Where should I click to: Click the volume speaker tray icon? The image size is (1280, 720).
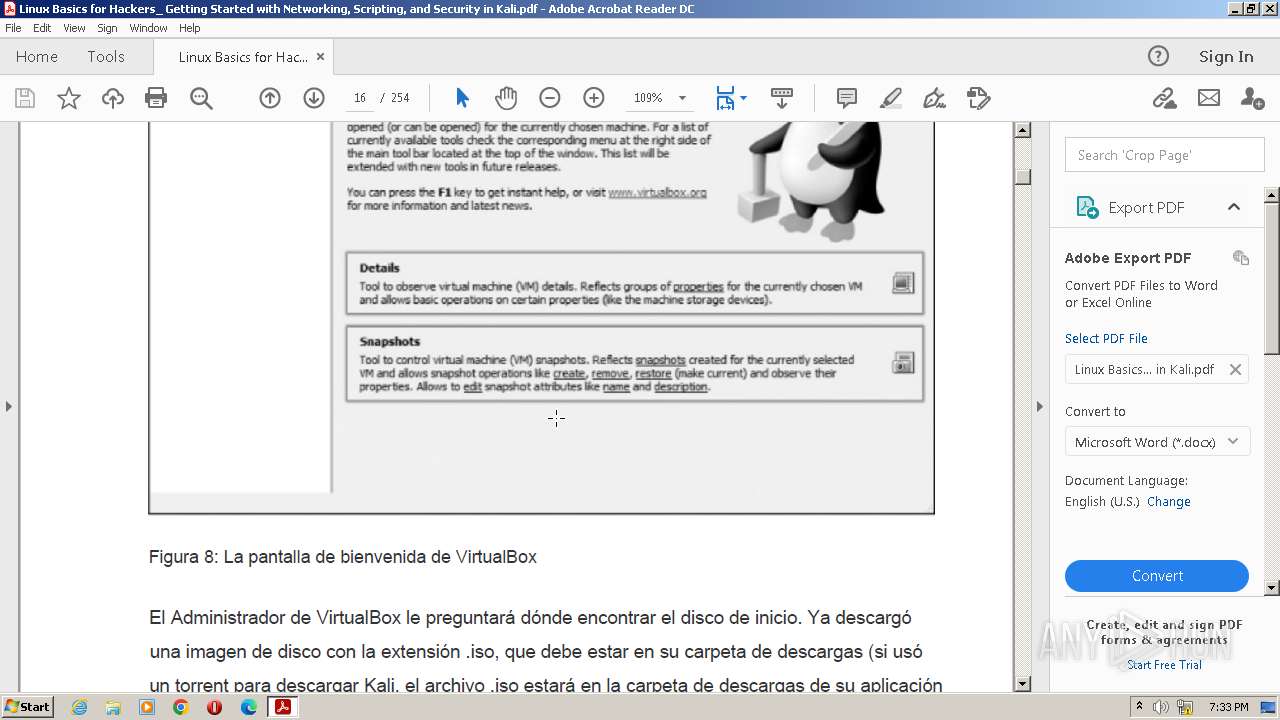click(x=1160, y=707)
